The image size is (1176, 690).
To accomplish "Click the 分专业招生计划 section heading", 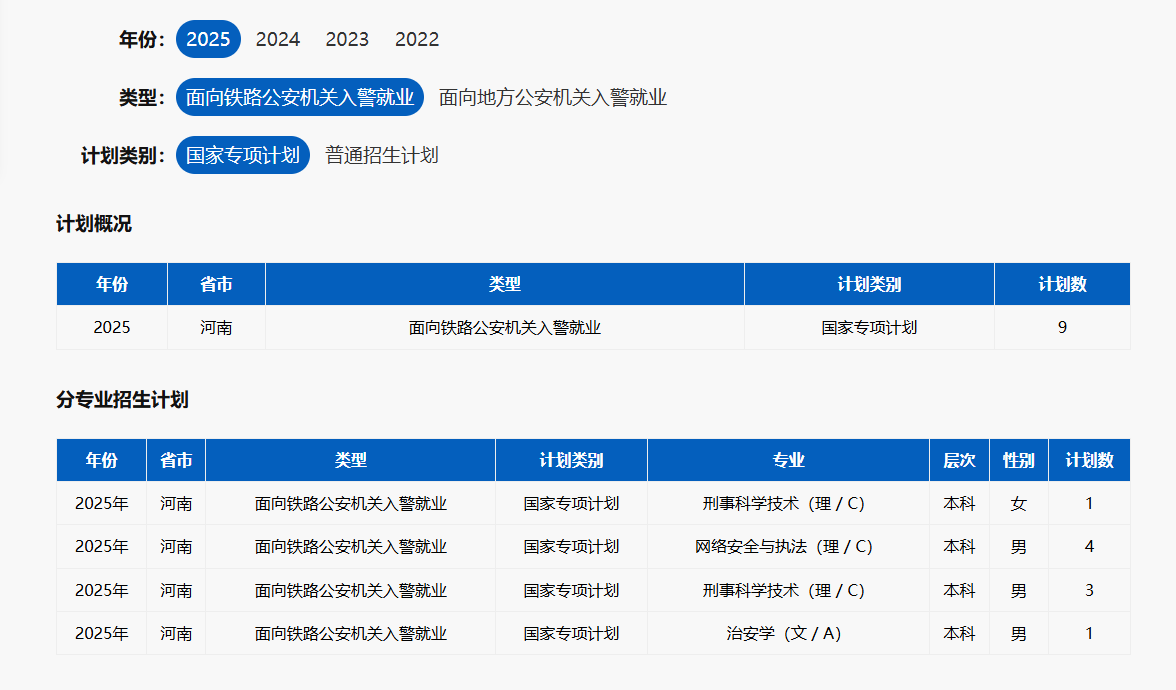I will click(122, 400).
